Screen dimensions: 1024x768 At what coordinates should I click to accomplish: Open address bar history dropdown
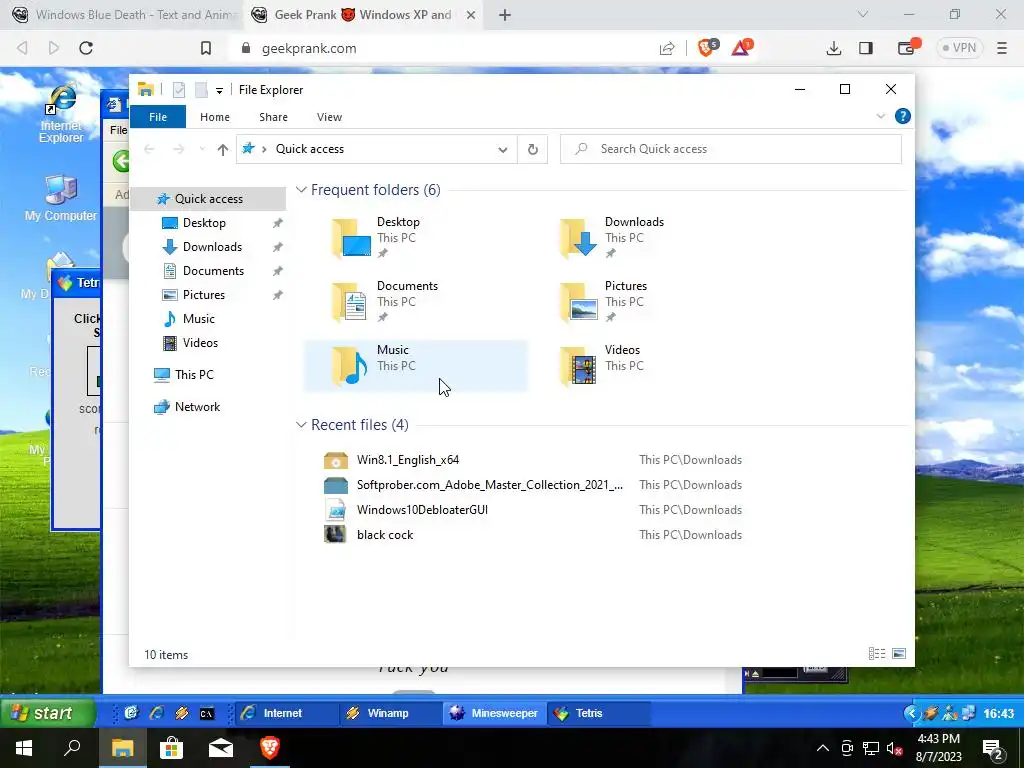(503, 150)
